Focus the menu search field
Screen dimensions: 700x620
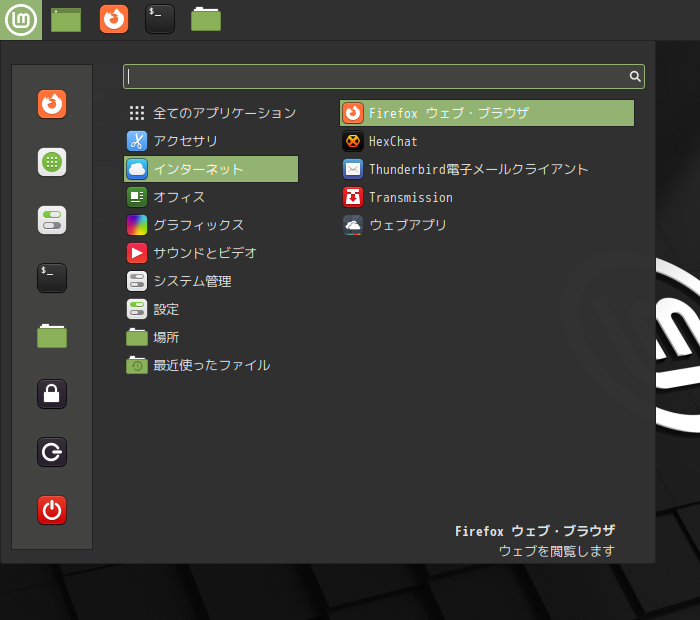click(383, 76)
